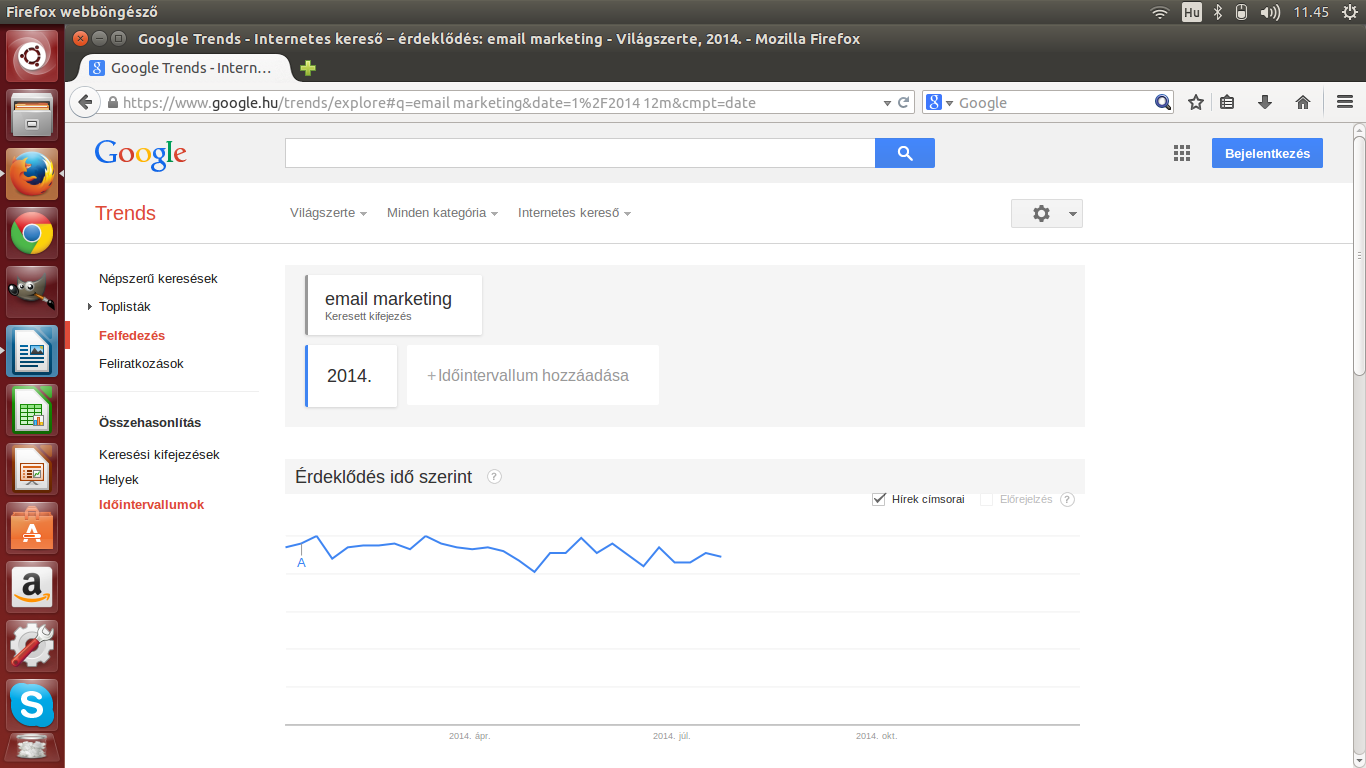Open the Trash at the launcher bottom
This screenshot has width=1366, height=768.
(32, 750)
